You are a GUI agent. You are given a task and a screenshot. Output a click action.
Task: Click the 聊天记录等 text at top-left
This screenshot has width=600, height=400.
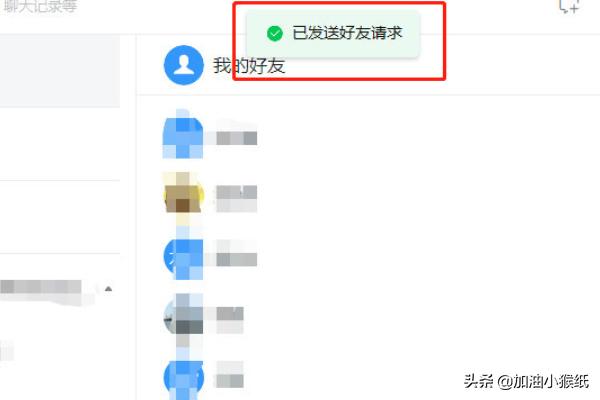coord(40,6)
